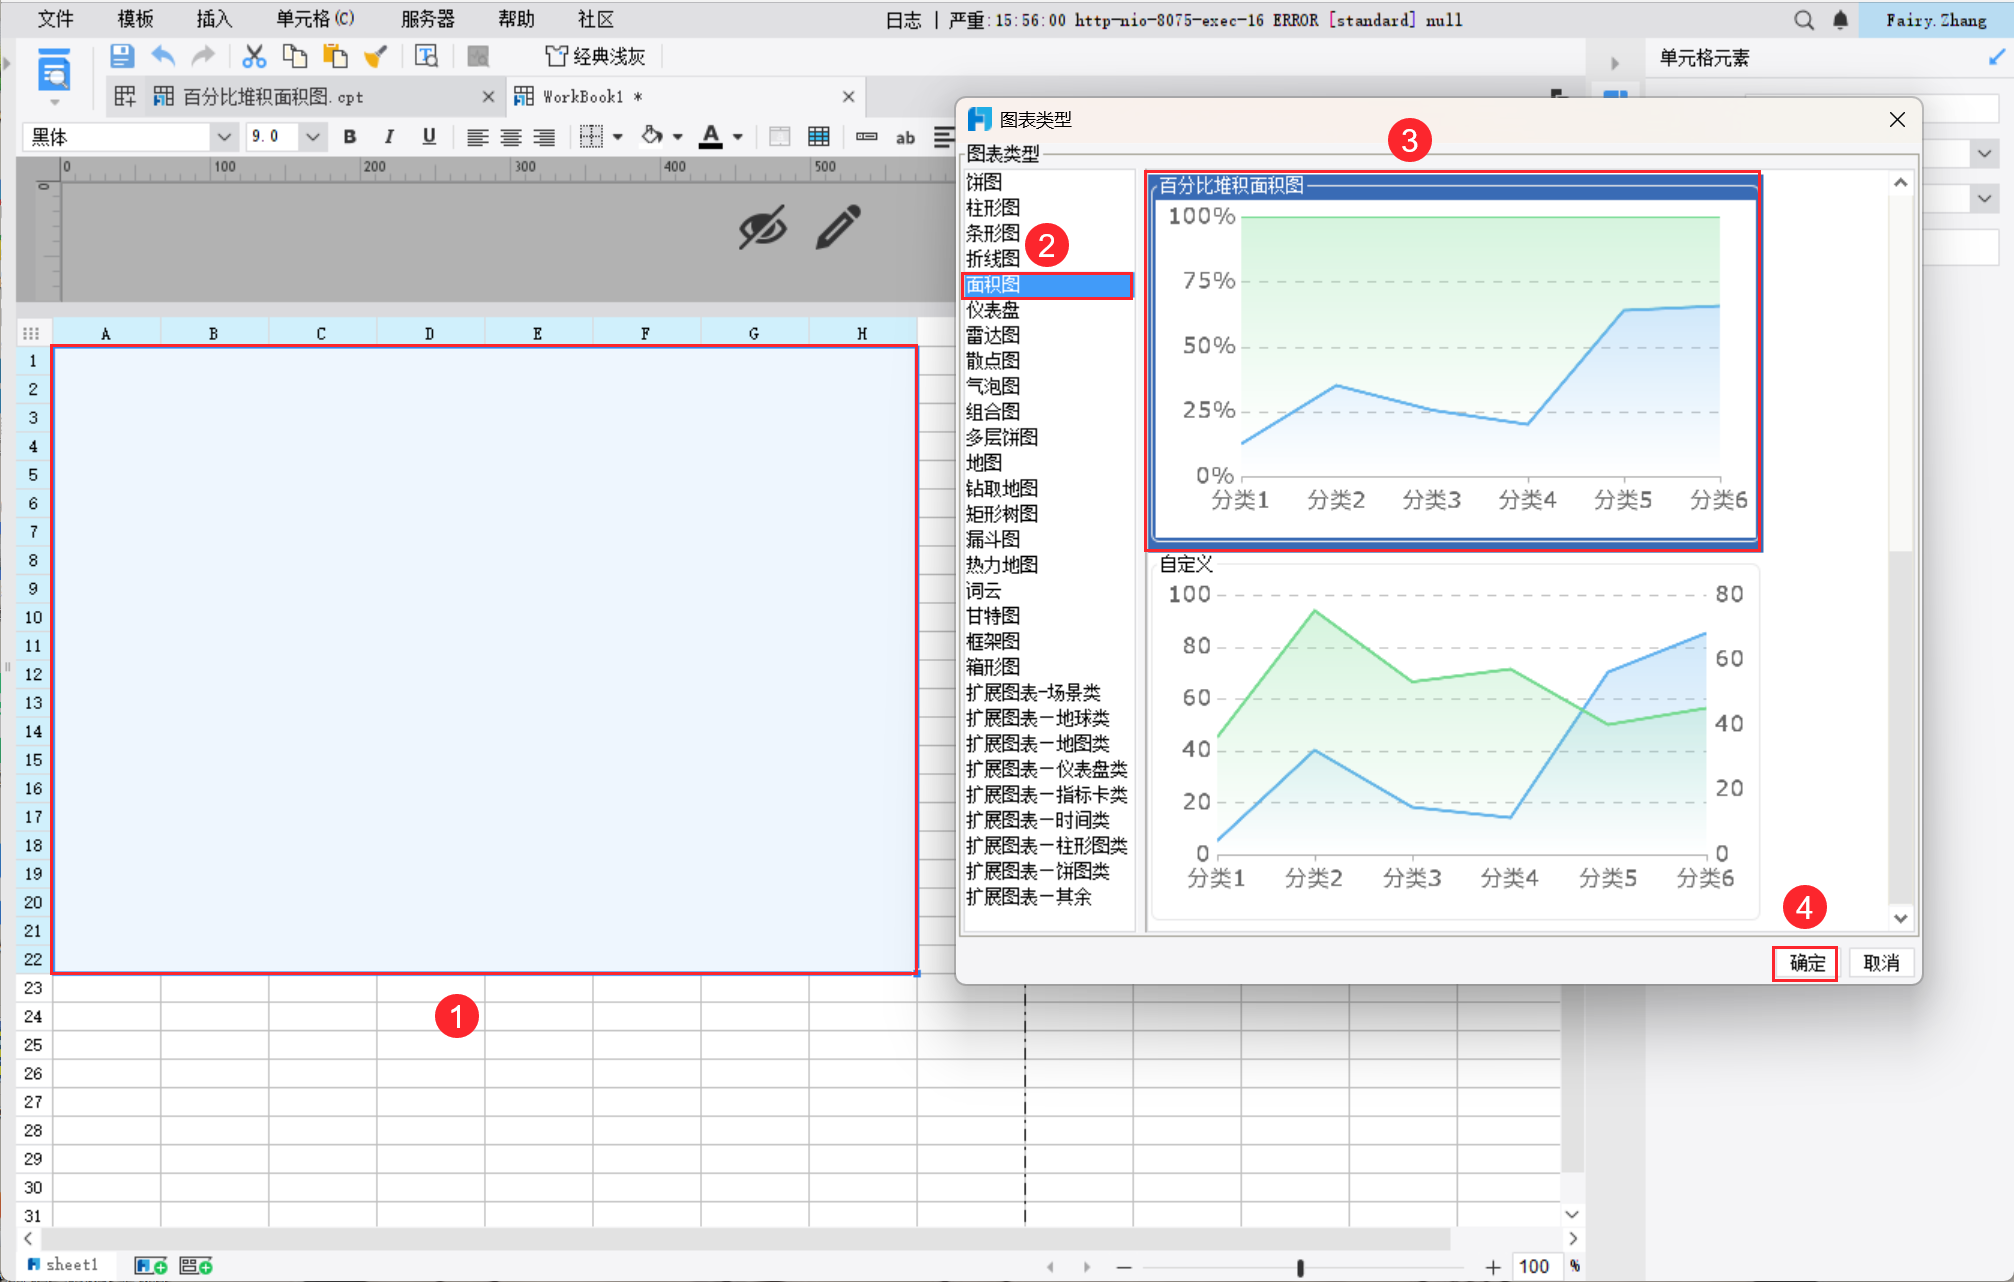Click the Format Painter brush icon

click(x=375, y=57)
